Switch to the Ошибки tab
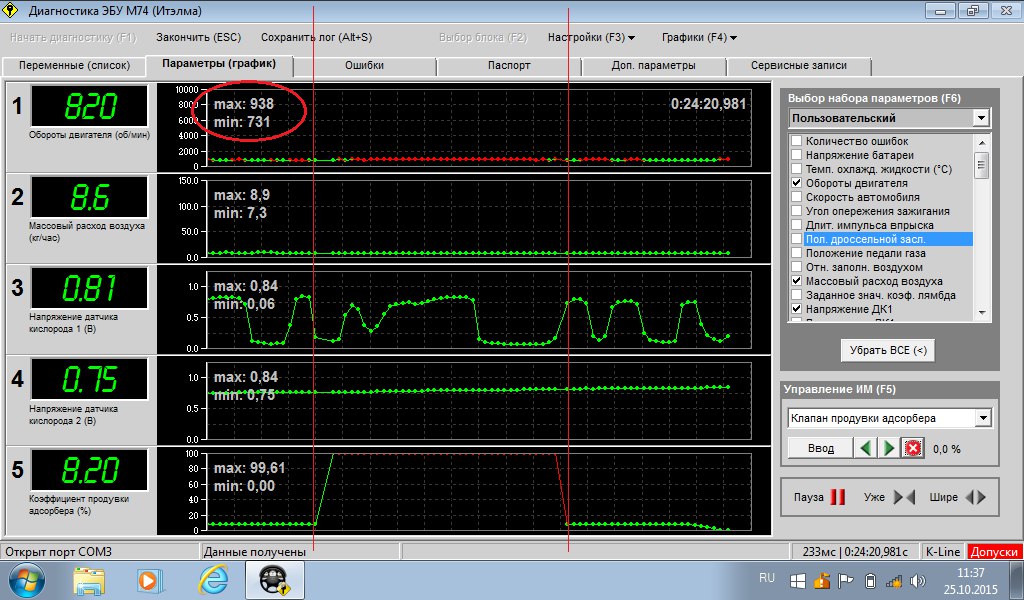The image size is (1024, 600). [x=364, y=65]
